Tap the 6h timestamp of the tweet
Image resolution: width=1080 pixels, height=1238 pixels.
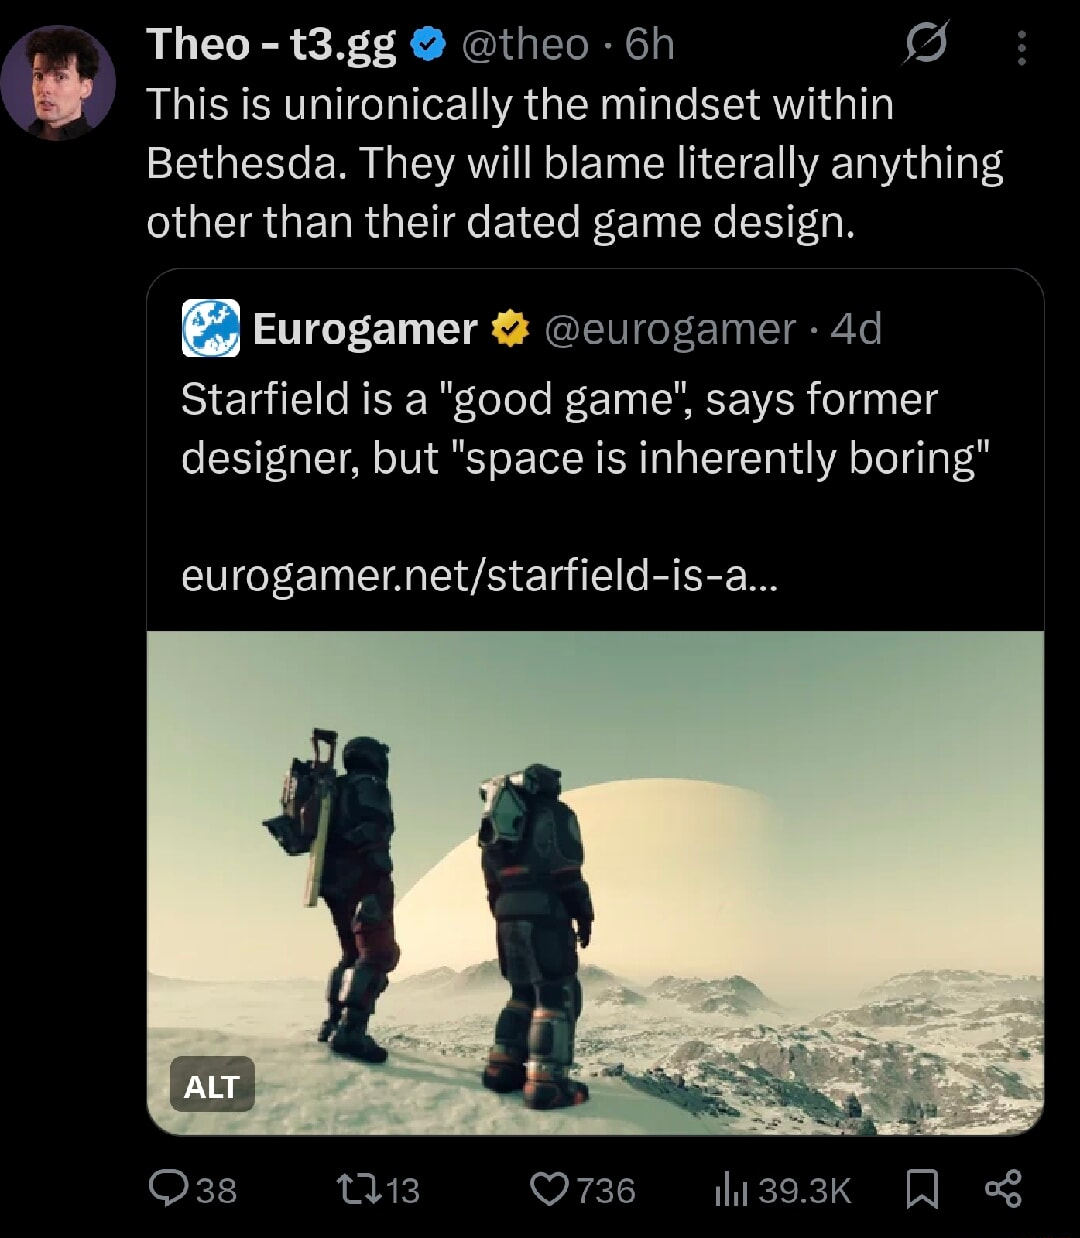650,45
